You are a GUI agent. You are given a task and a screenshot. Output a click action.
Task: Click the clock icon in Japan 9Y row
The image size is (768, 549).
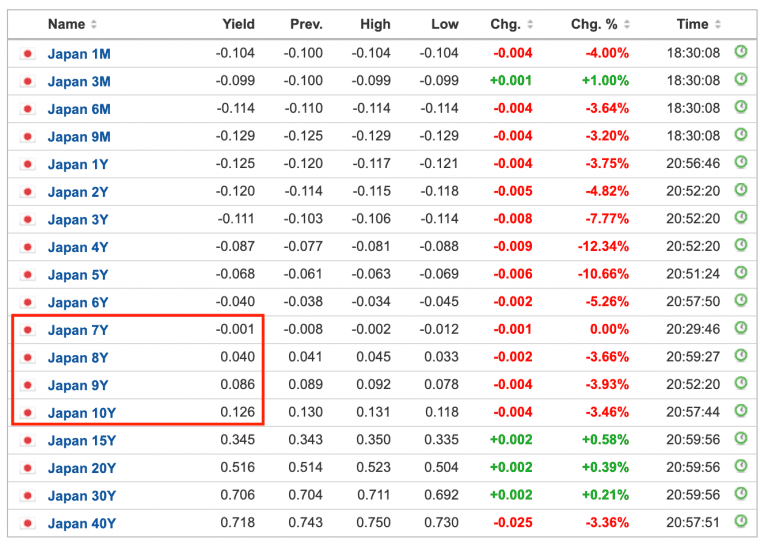(x=741, y=383)
